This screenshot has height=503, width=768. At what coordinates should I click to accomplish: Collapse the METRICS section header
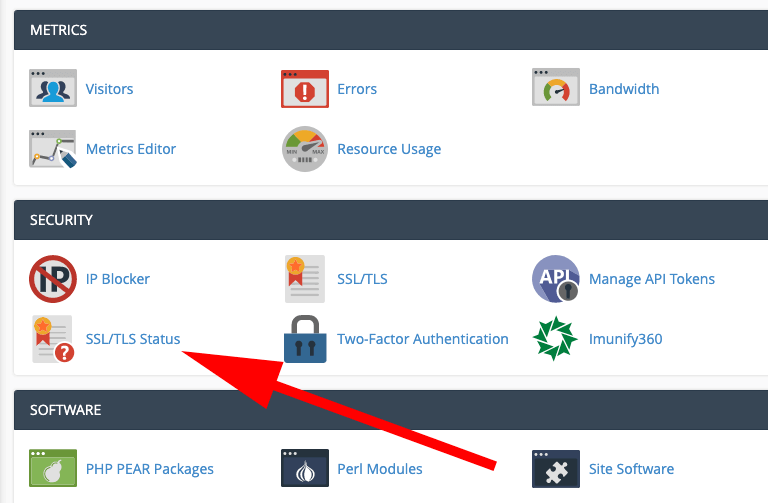391,30
